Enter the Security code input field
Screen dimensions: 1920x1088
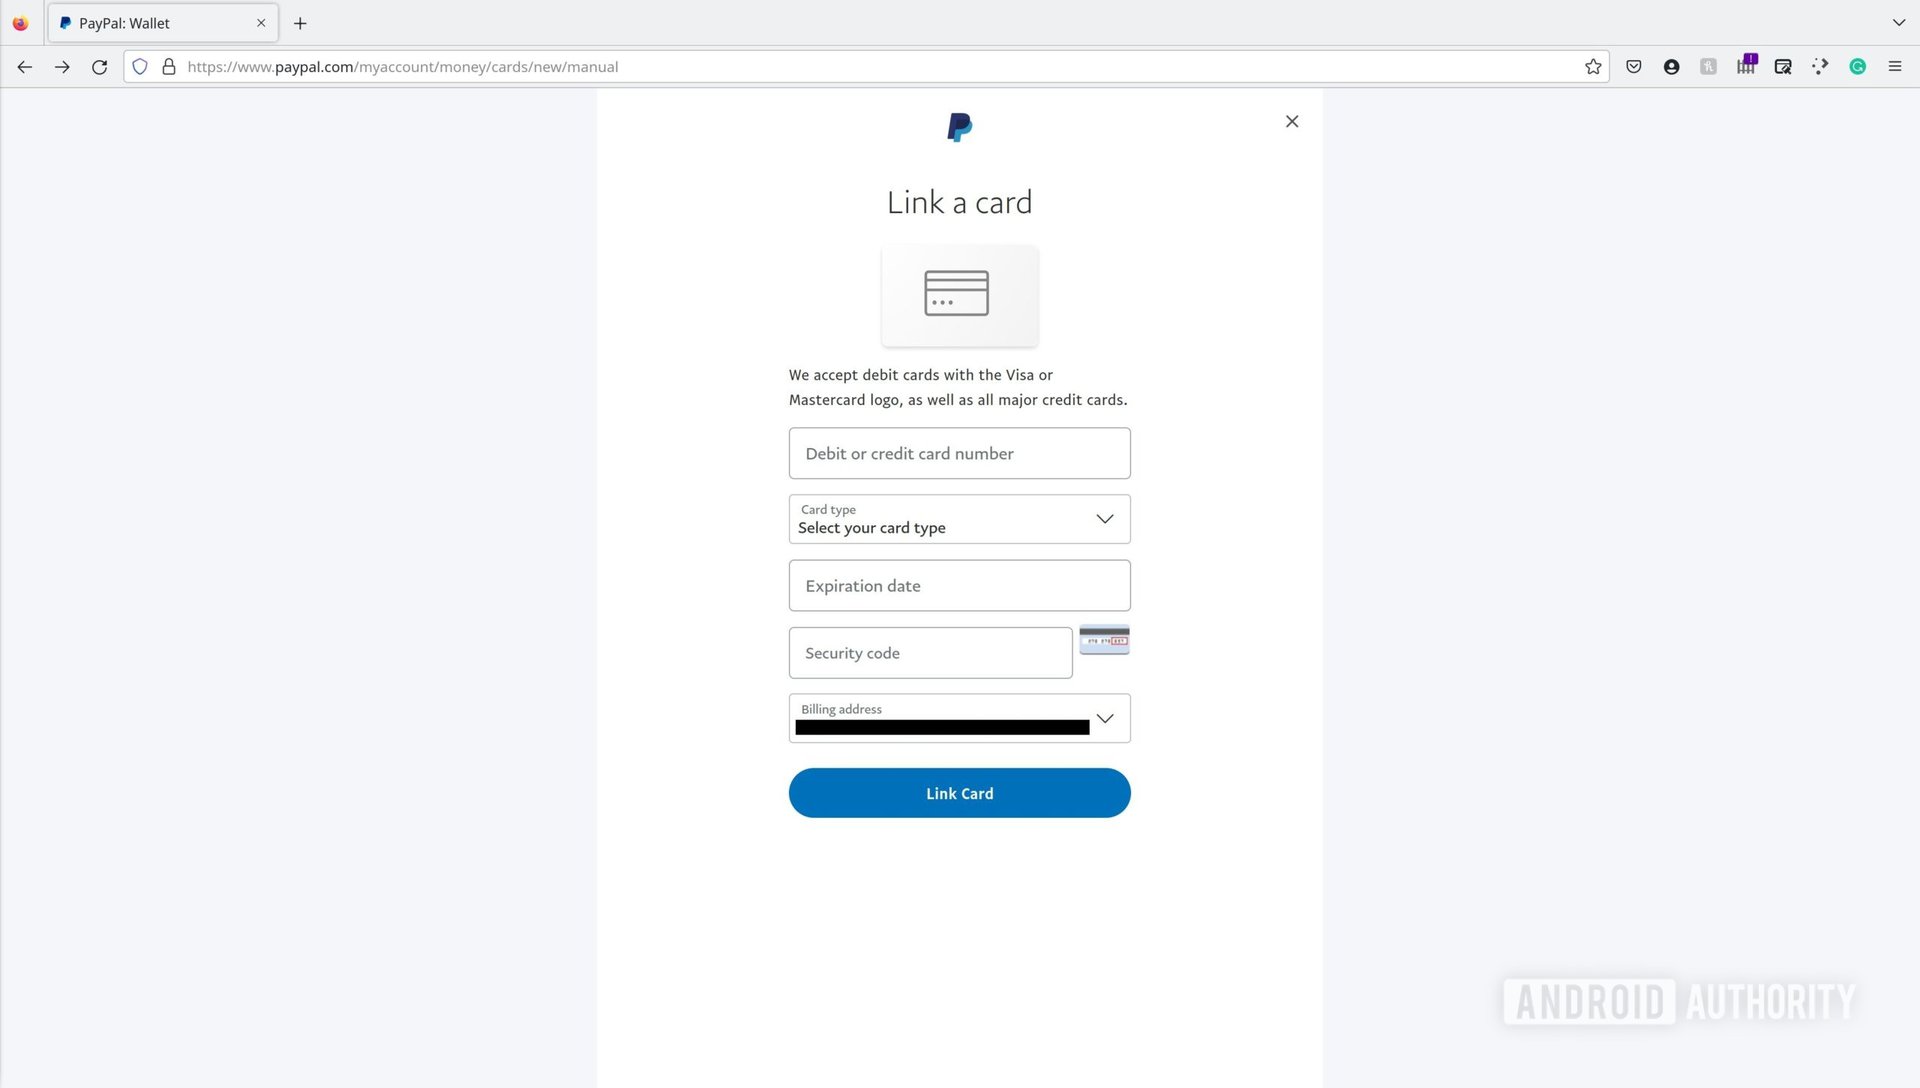point(931,651)
